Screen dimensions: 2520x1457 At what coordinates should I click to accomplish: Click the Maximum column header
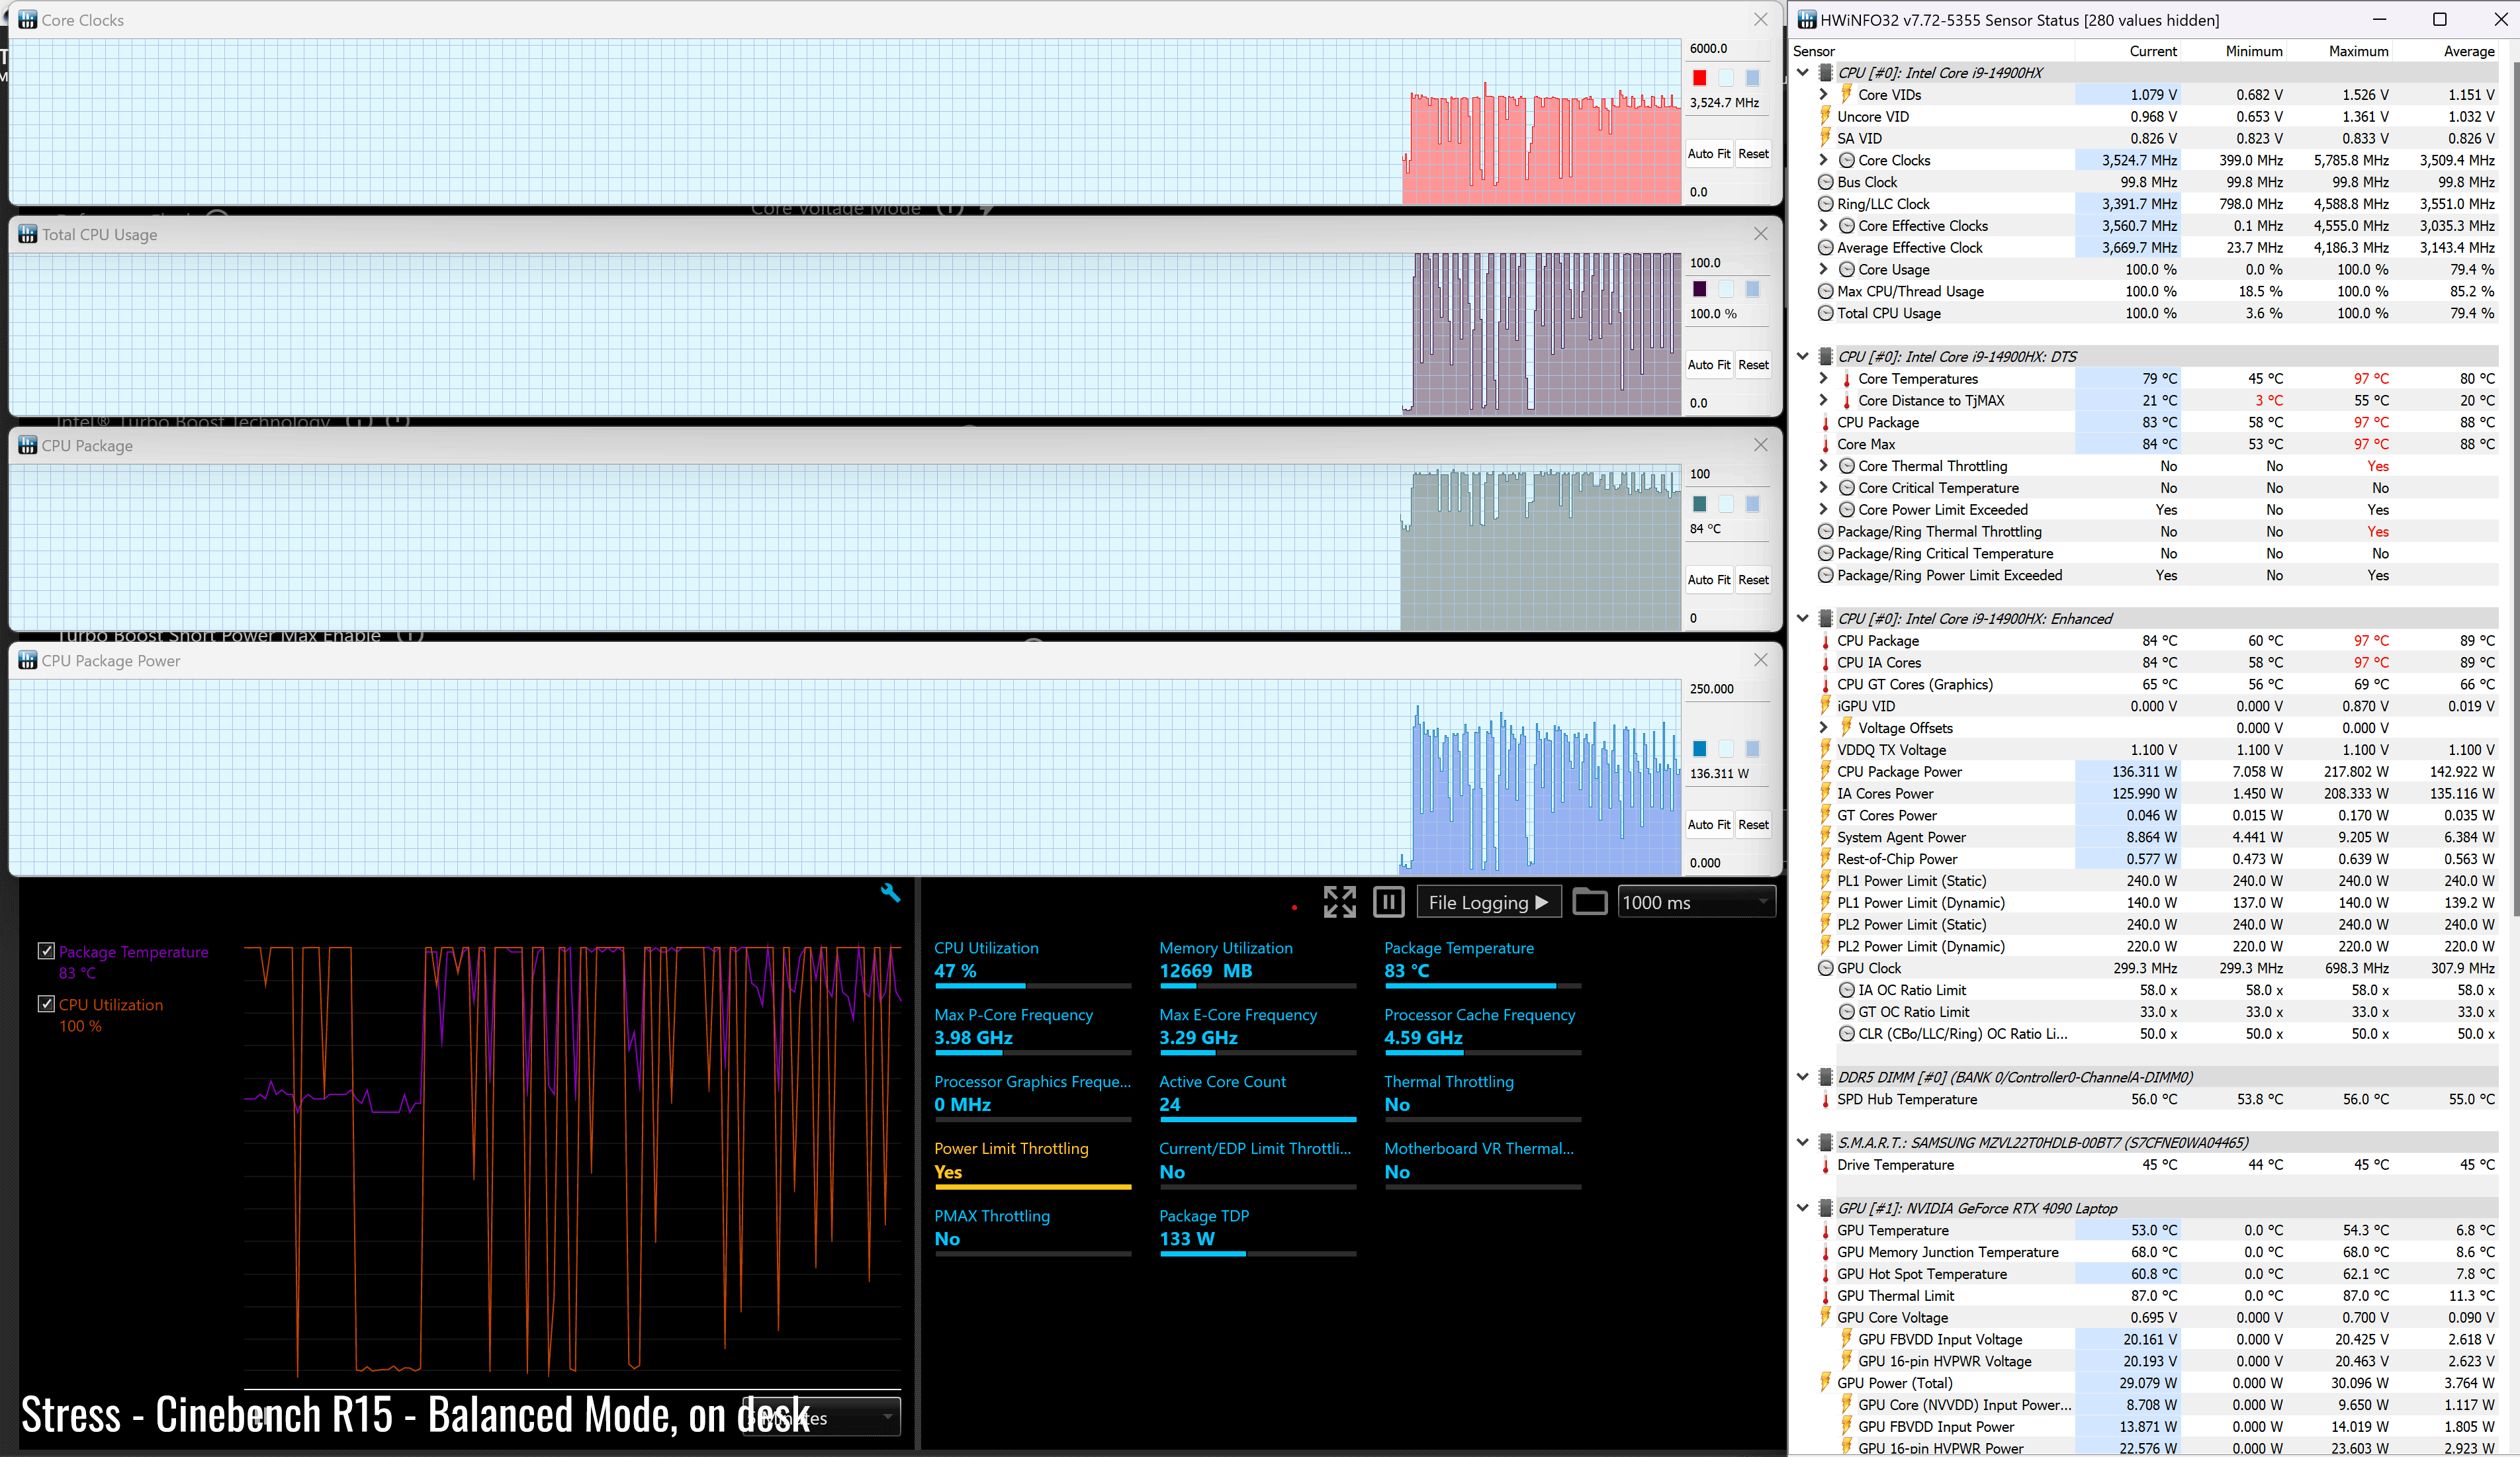point(2357,51)
